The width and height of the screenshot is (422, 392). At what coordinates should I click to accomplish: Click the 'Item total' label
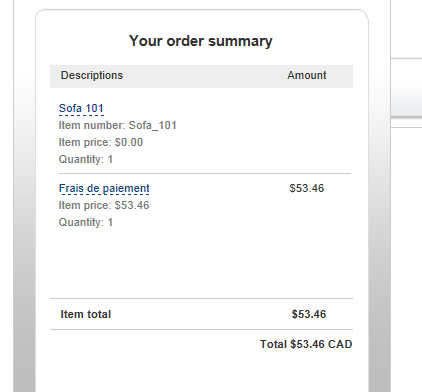click(x=86, y=314)
